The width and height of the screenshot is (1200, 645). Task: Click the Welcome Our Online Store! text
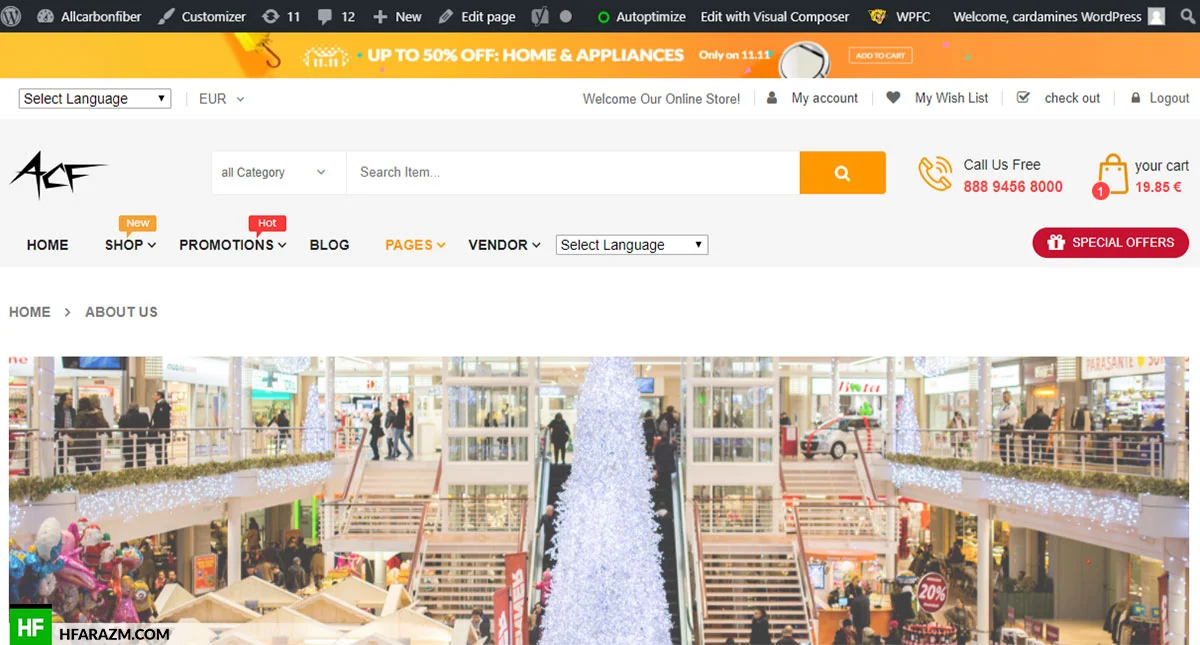[662, 98]
